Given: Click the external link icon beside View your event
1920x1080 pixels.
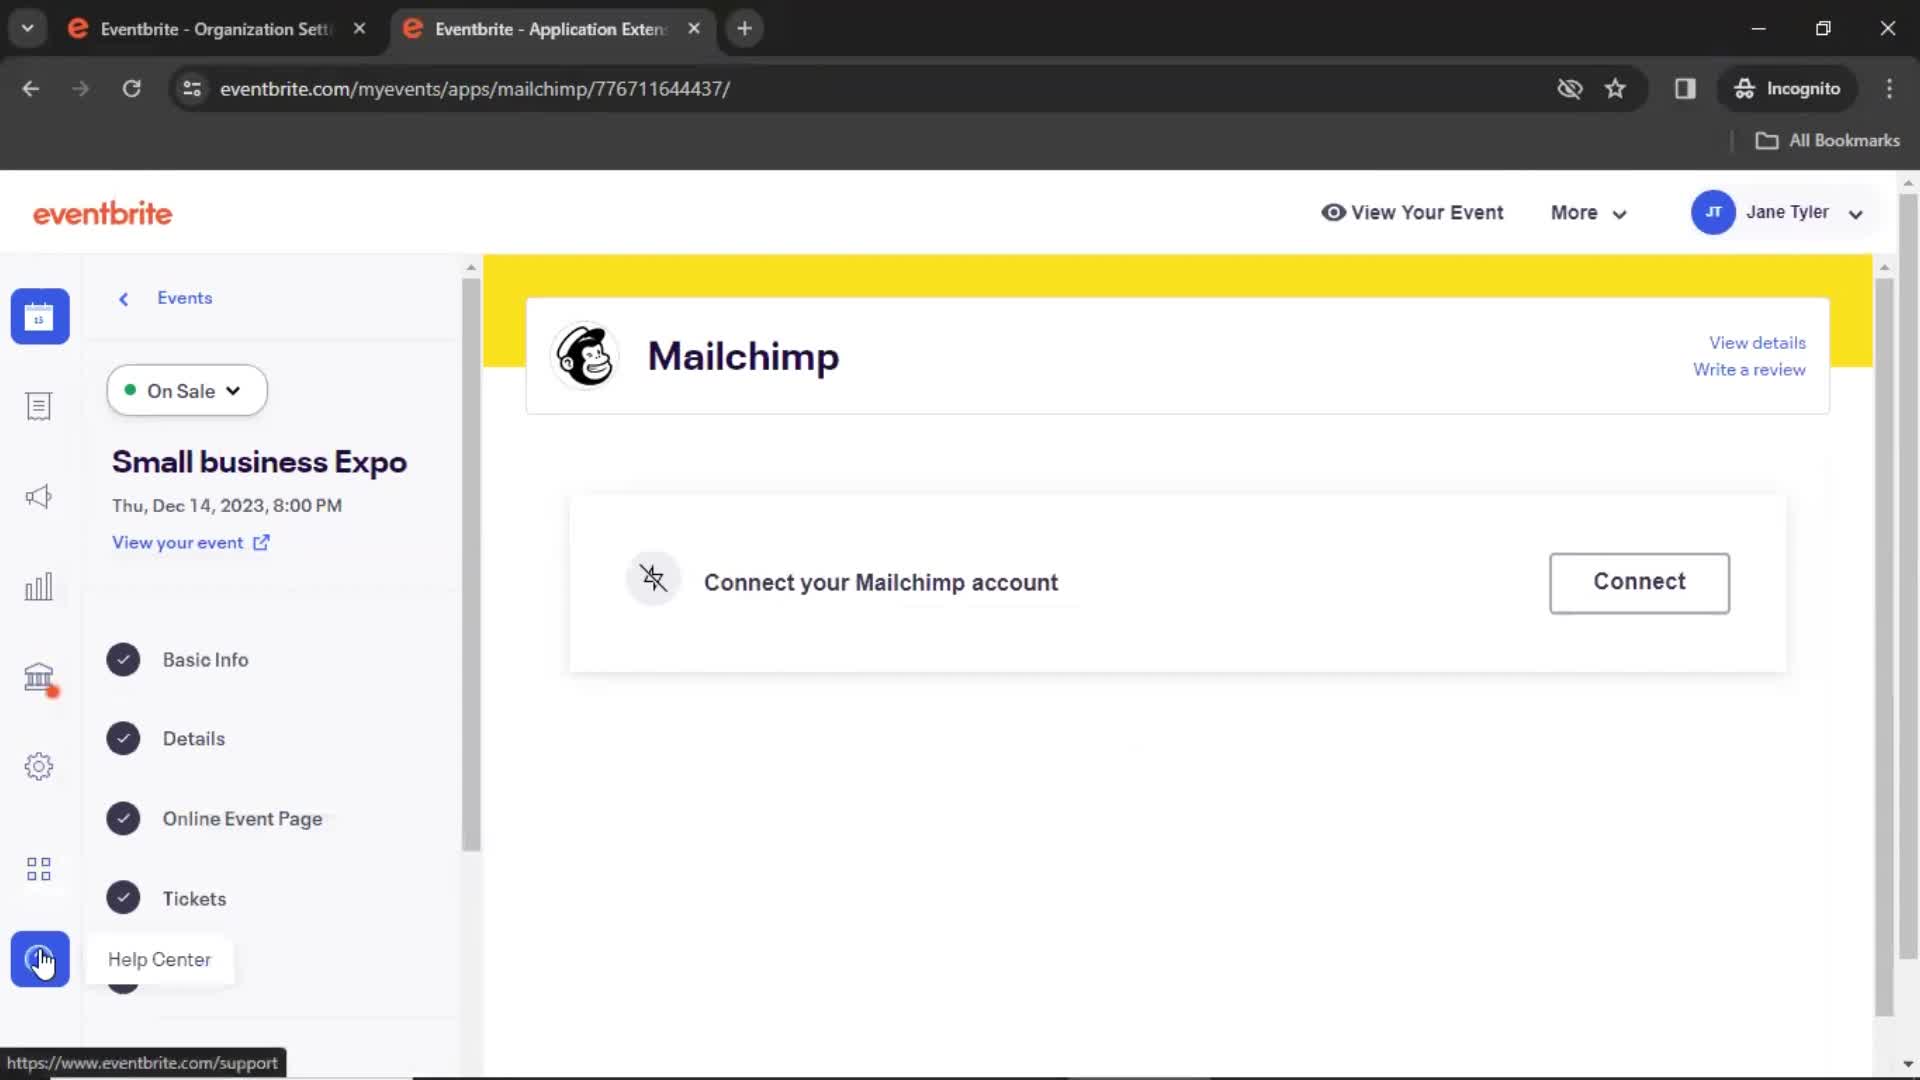Looking at the screenshot, I should (261, 543).
